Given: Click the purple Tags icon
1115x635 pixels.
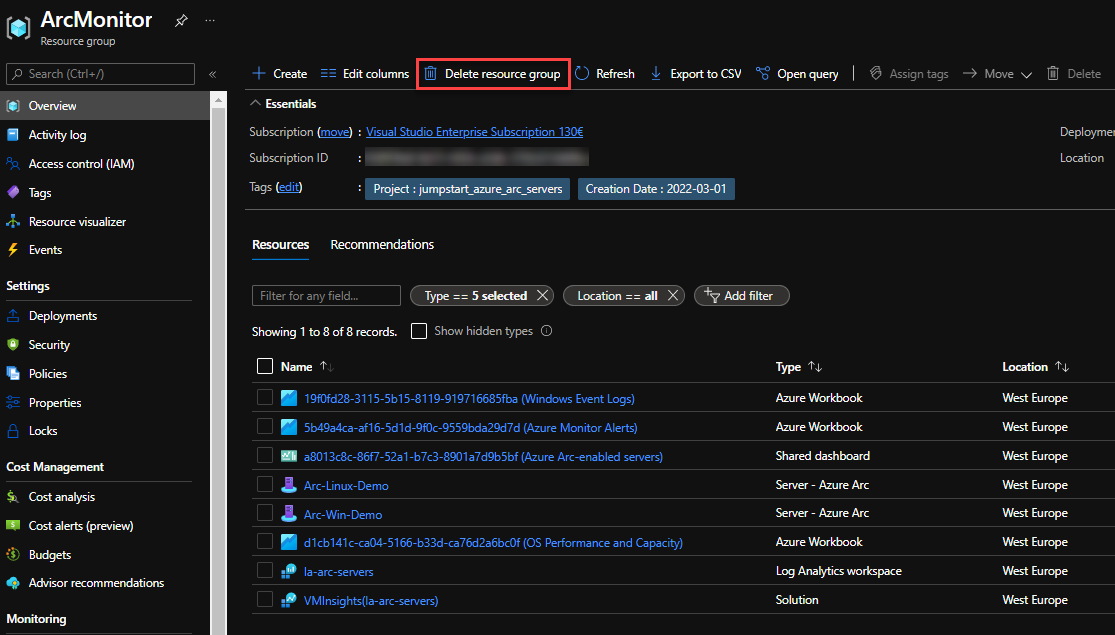Looking at the screenshot, I should 13,192.
